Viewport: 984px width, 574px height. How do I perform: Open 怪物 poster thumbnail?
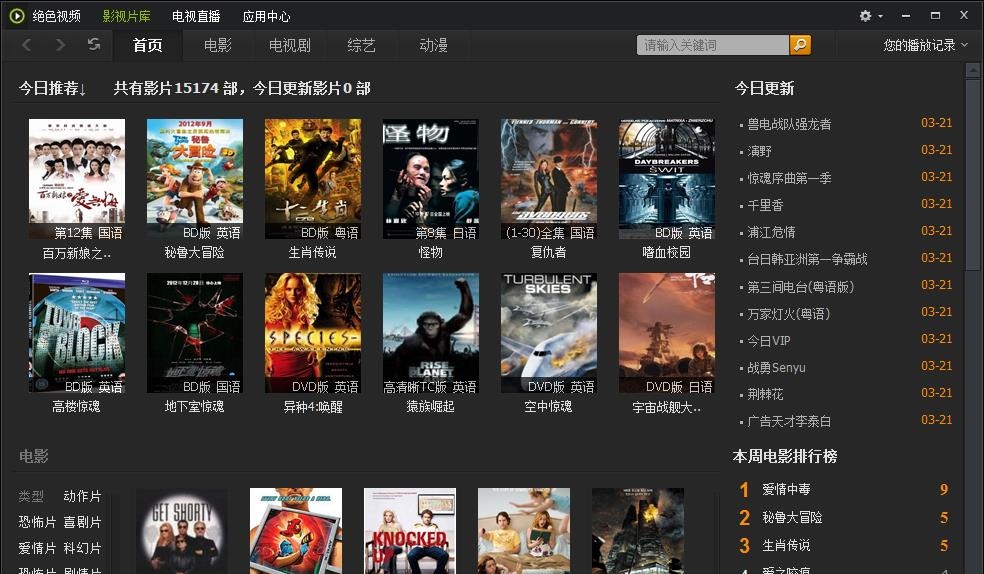pos(430,179)
